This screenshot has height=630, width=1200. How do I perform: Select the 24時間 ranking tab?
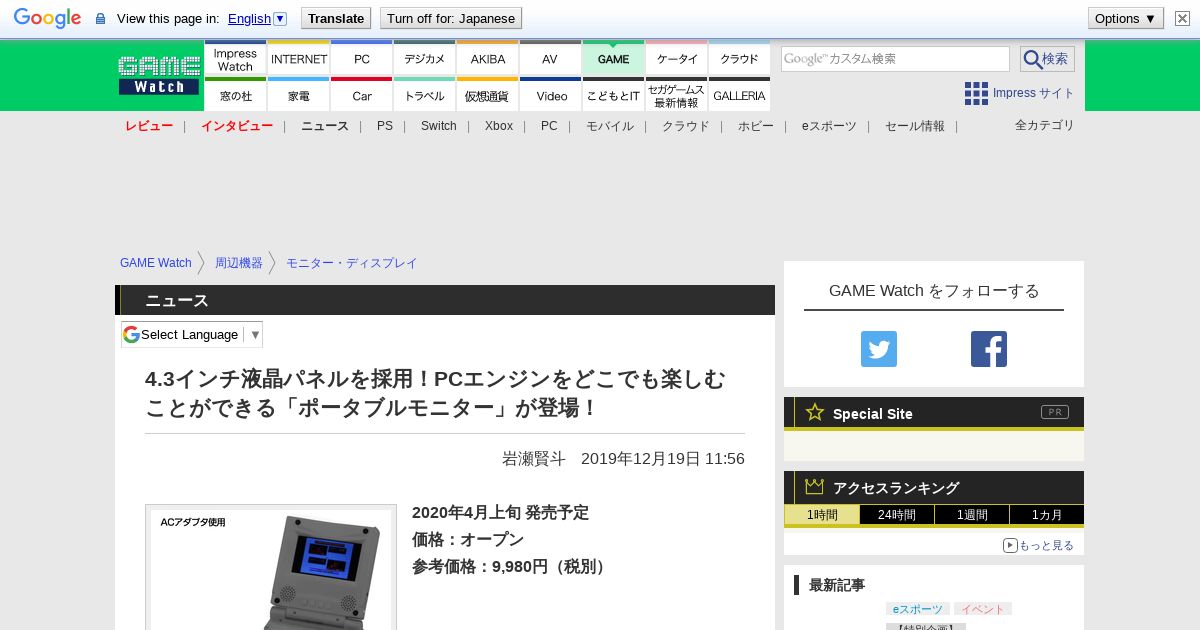pos(897,515)
